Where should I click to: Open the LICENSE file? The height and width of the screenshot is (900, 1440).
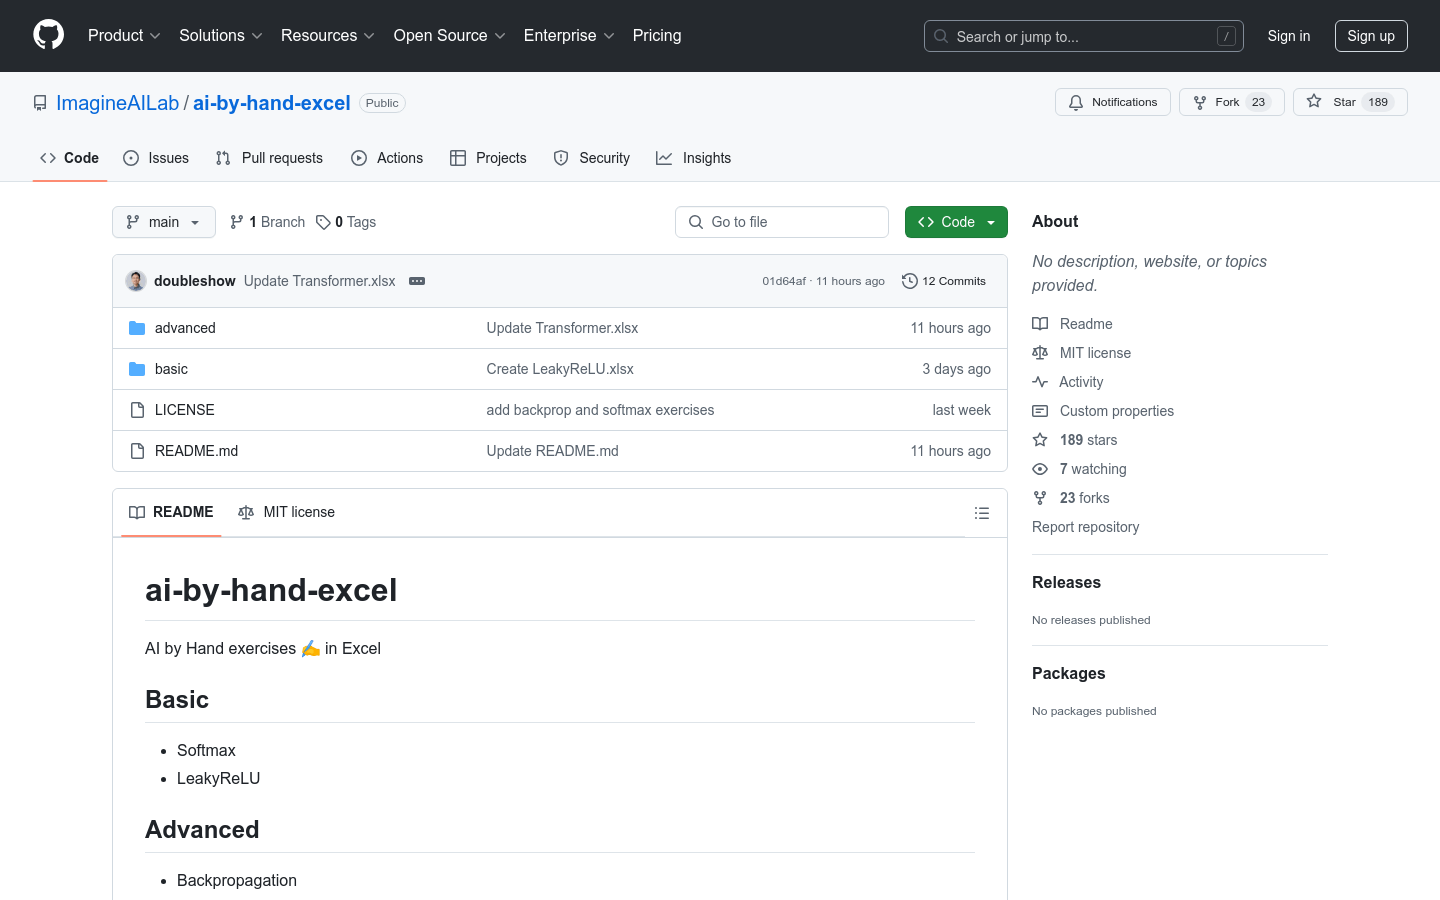coord(185,410)
